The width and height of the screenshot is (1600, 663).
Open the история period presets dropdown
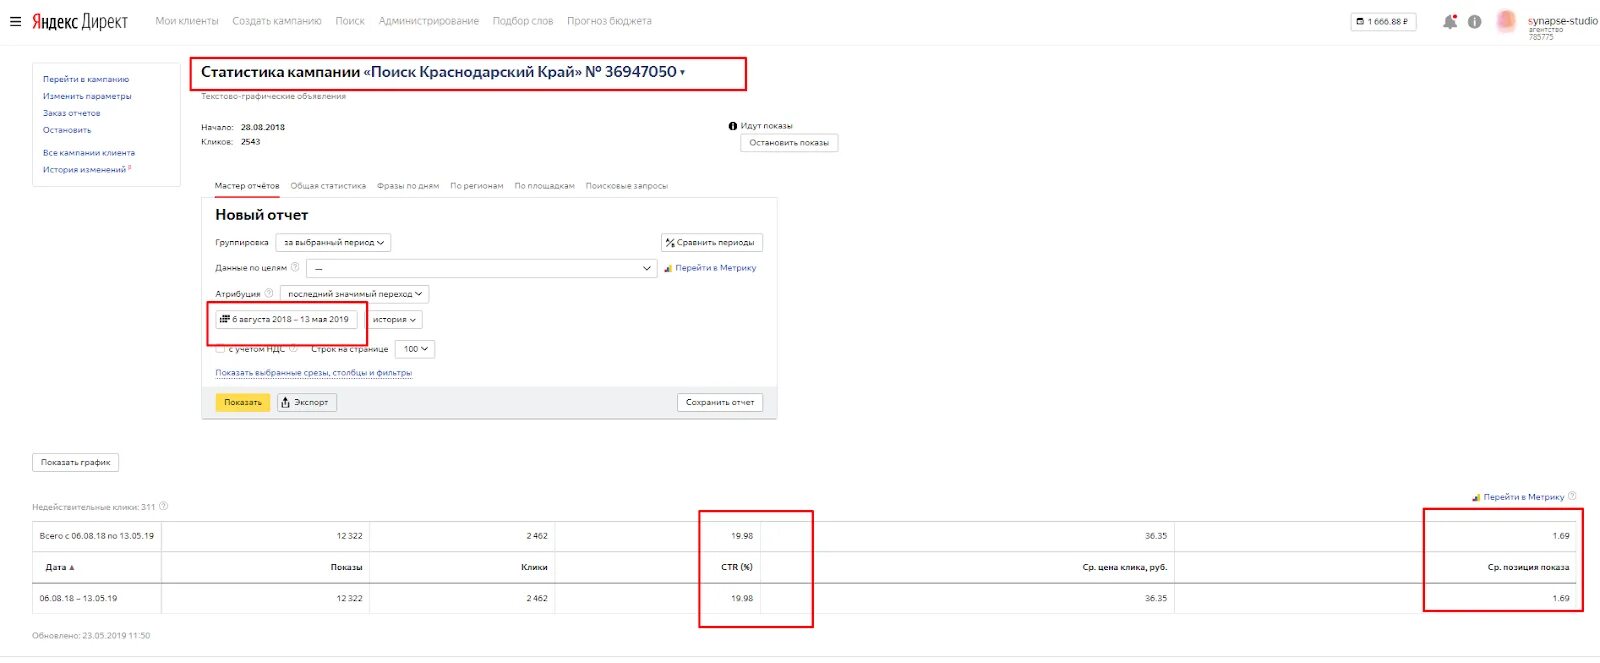[x=394, y=320]
